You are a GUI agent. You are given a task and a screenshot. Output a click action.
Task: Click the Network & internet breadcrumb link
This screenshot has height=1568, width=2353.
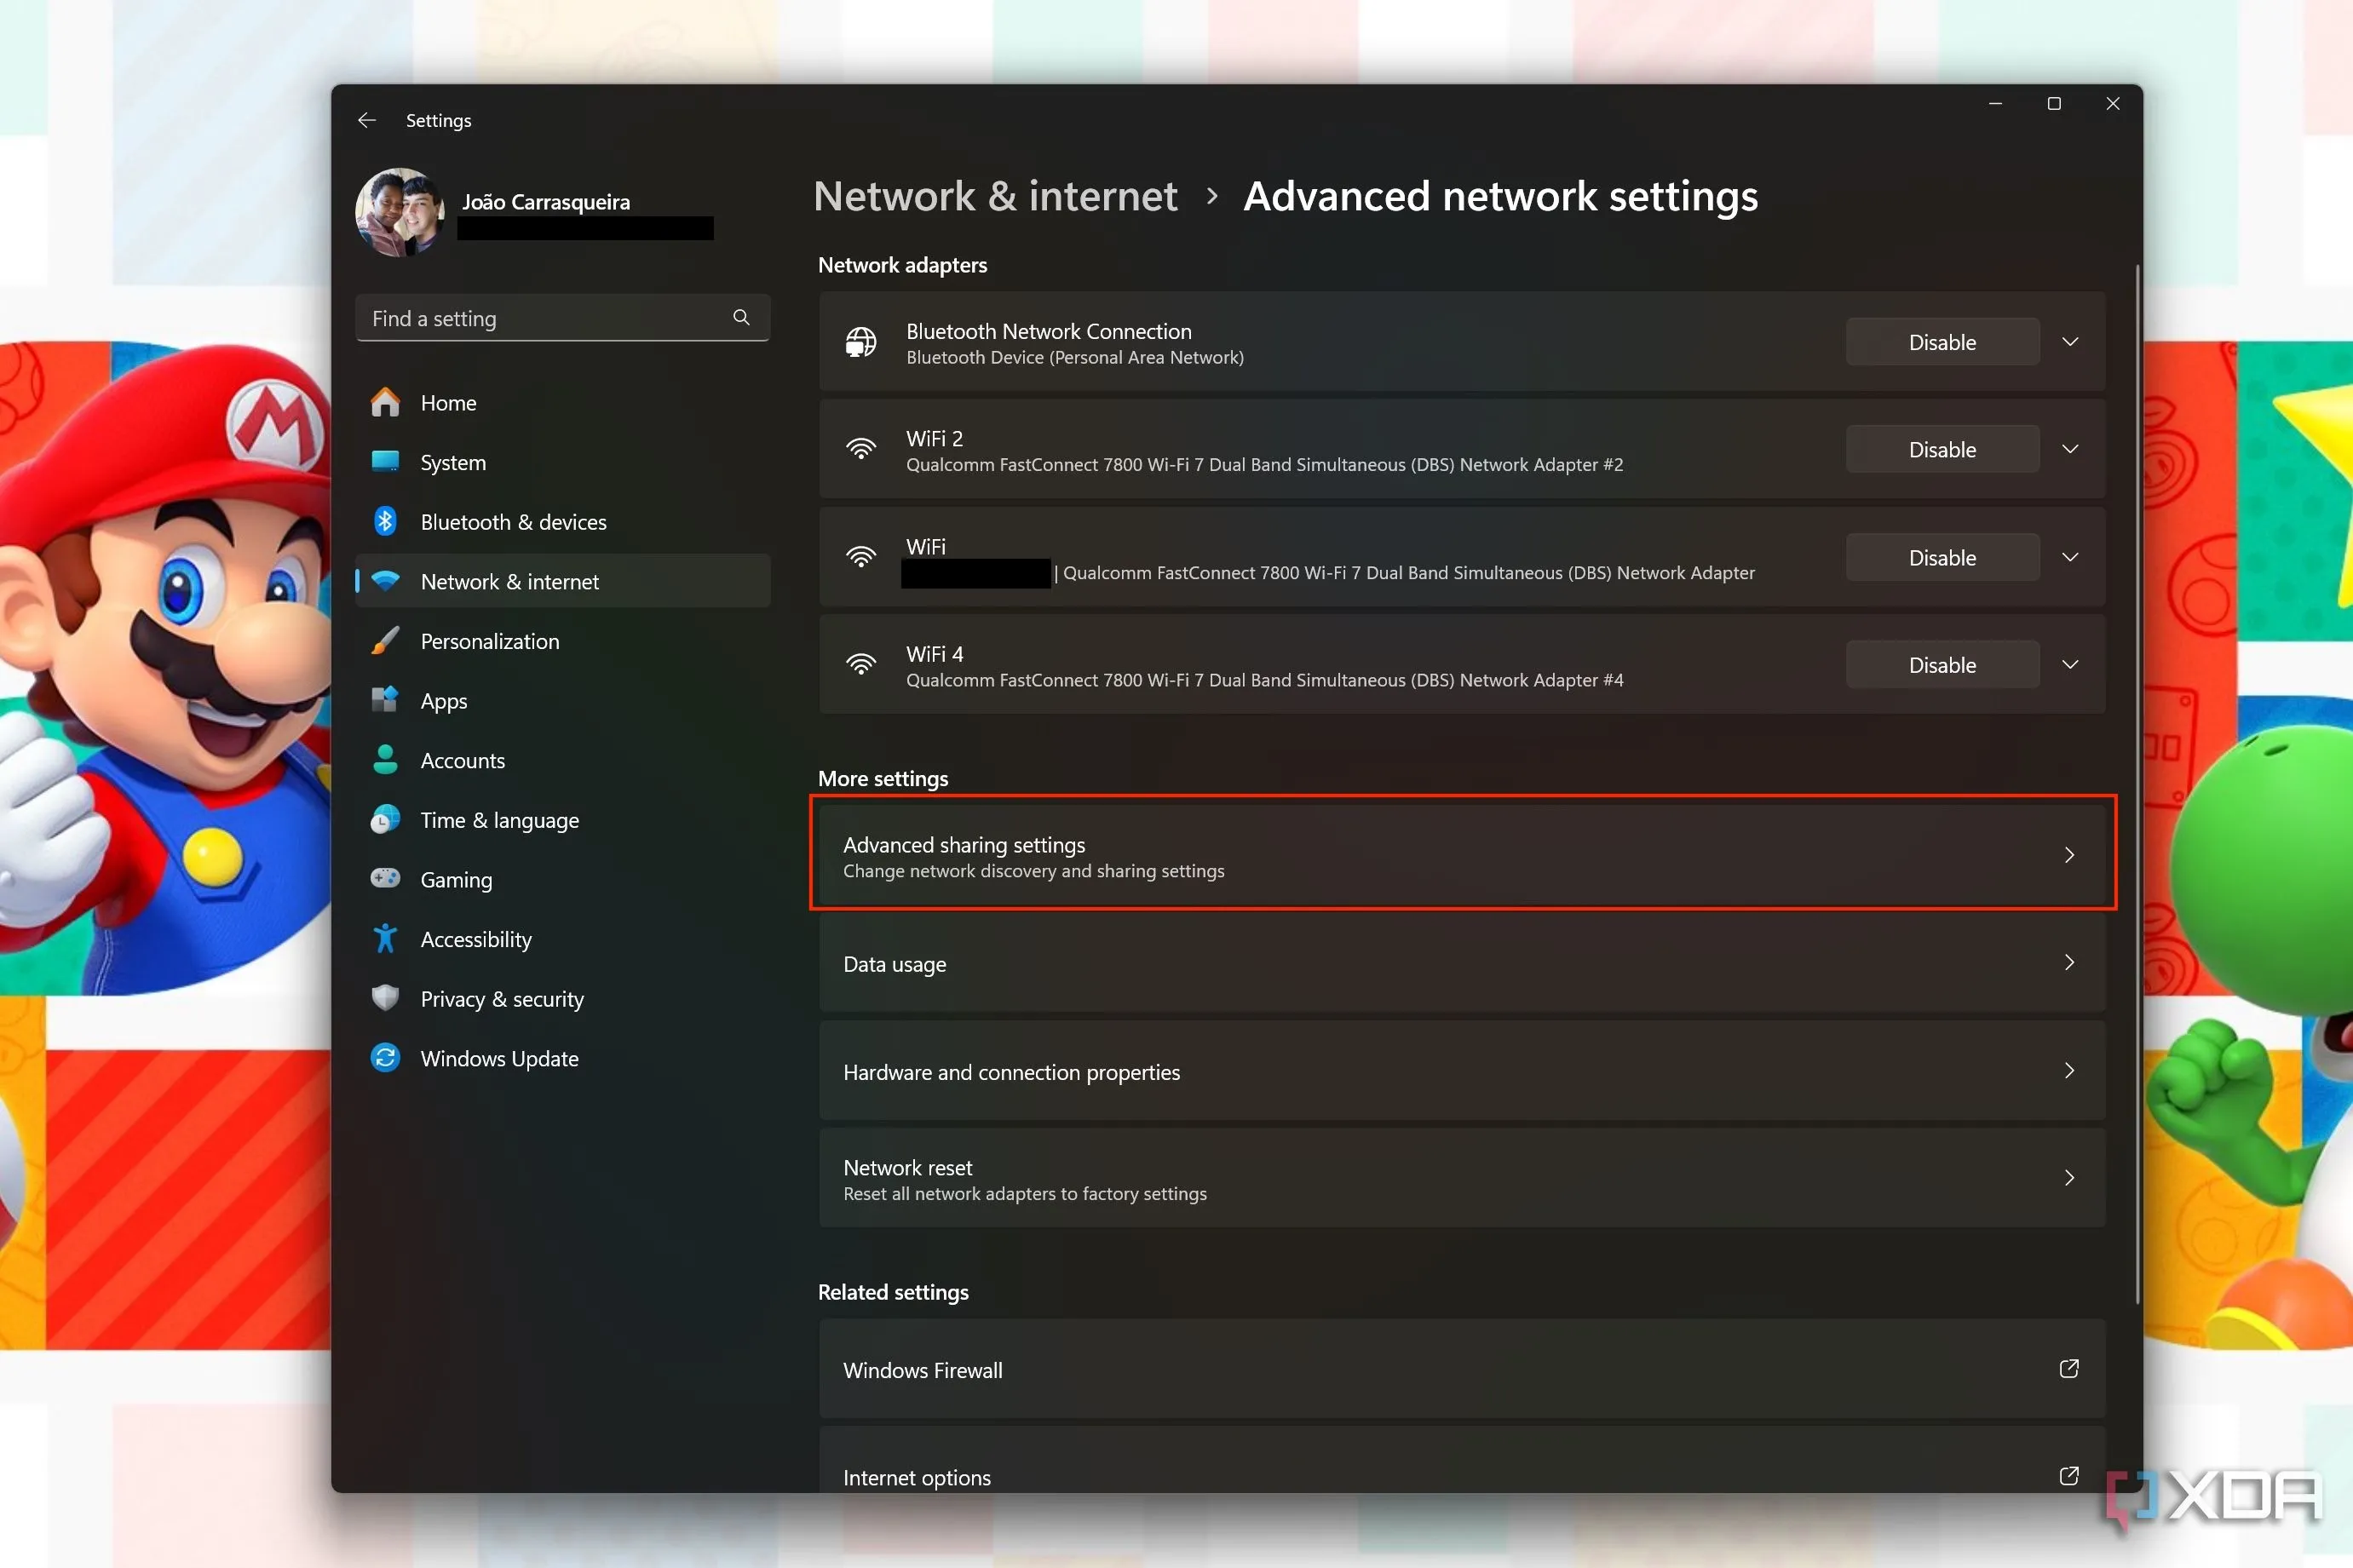point(995,196)
